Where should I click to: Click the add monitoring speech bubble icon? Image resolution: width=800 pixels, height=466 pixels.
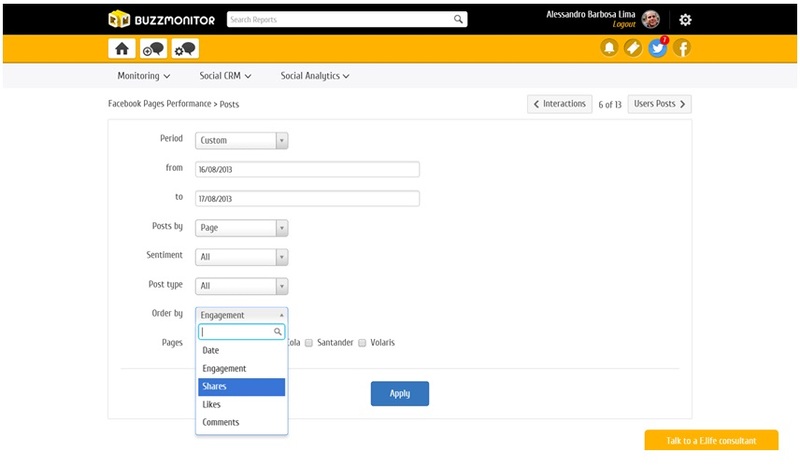pyautogui.click(x=153, y=48)
